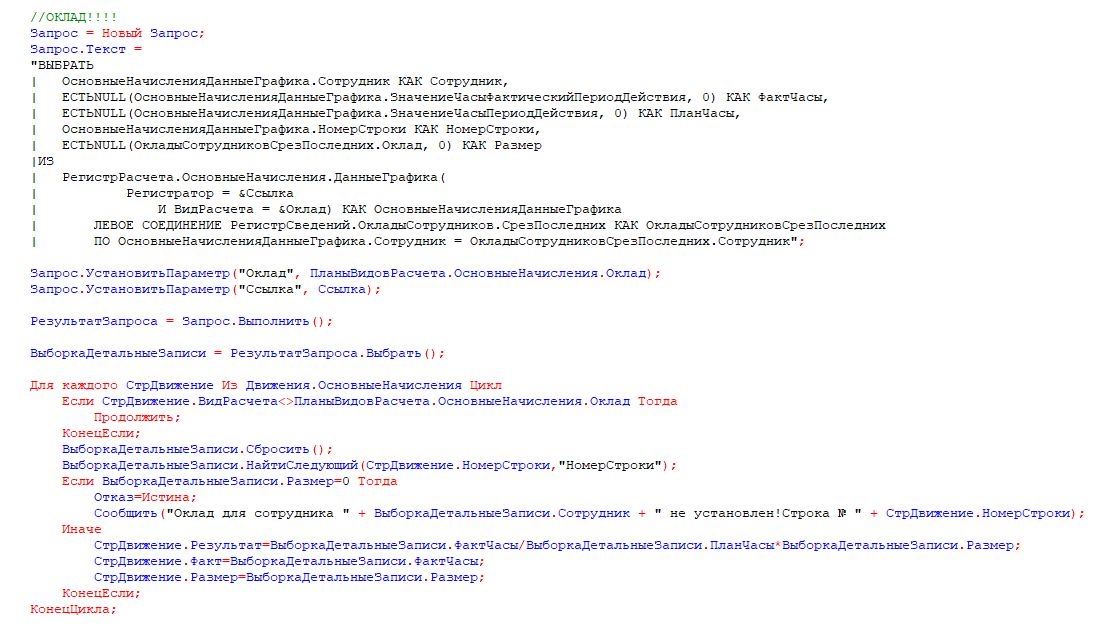Click УстановитьПараметр("Оклад") call

345,273
